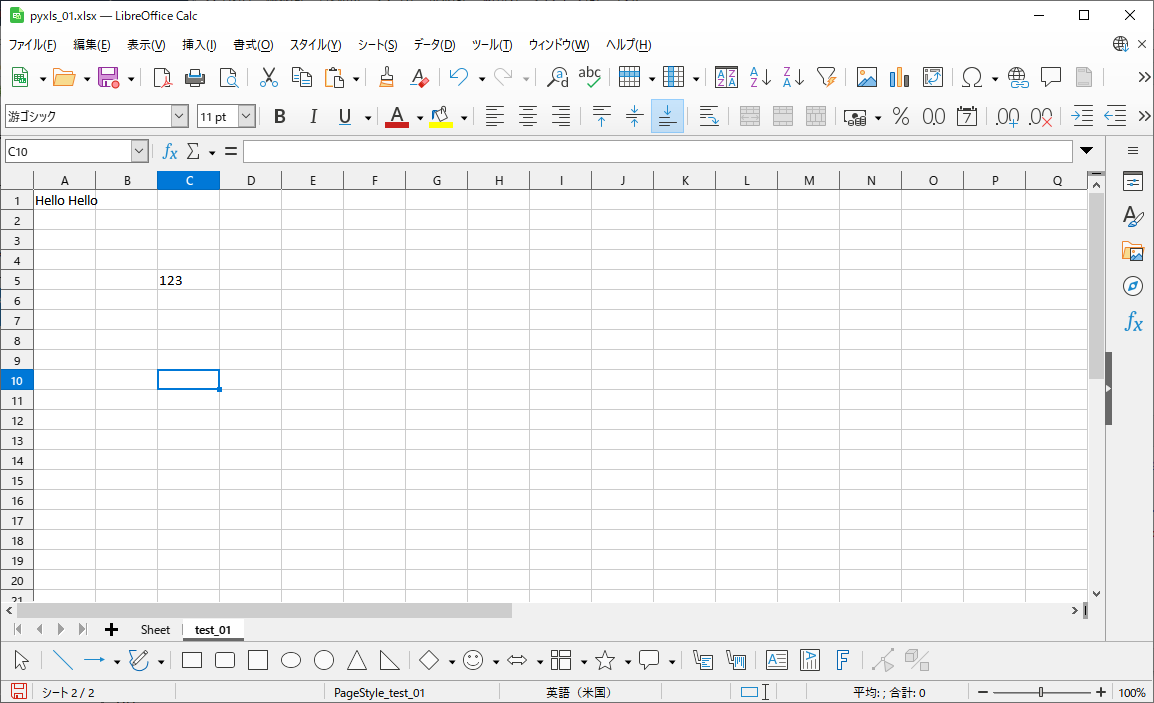Viewport: 1154px width, 703px height.
Task: Click the Sort Ascending icon
Action: coord(760,77)
